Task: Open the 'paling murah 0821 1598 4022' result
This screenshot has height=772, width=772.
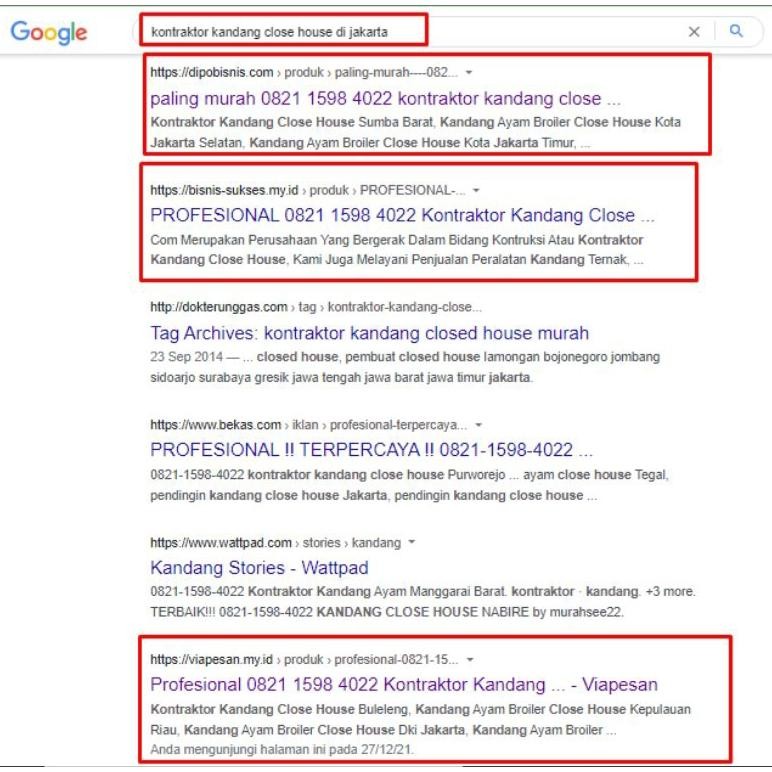Action: (386, 98)
